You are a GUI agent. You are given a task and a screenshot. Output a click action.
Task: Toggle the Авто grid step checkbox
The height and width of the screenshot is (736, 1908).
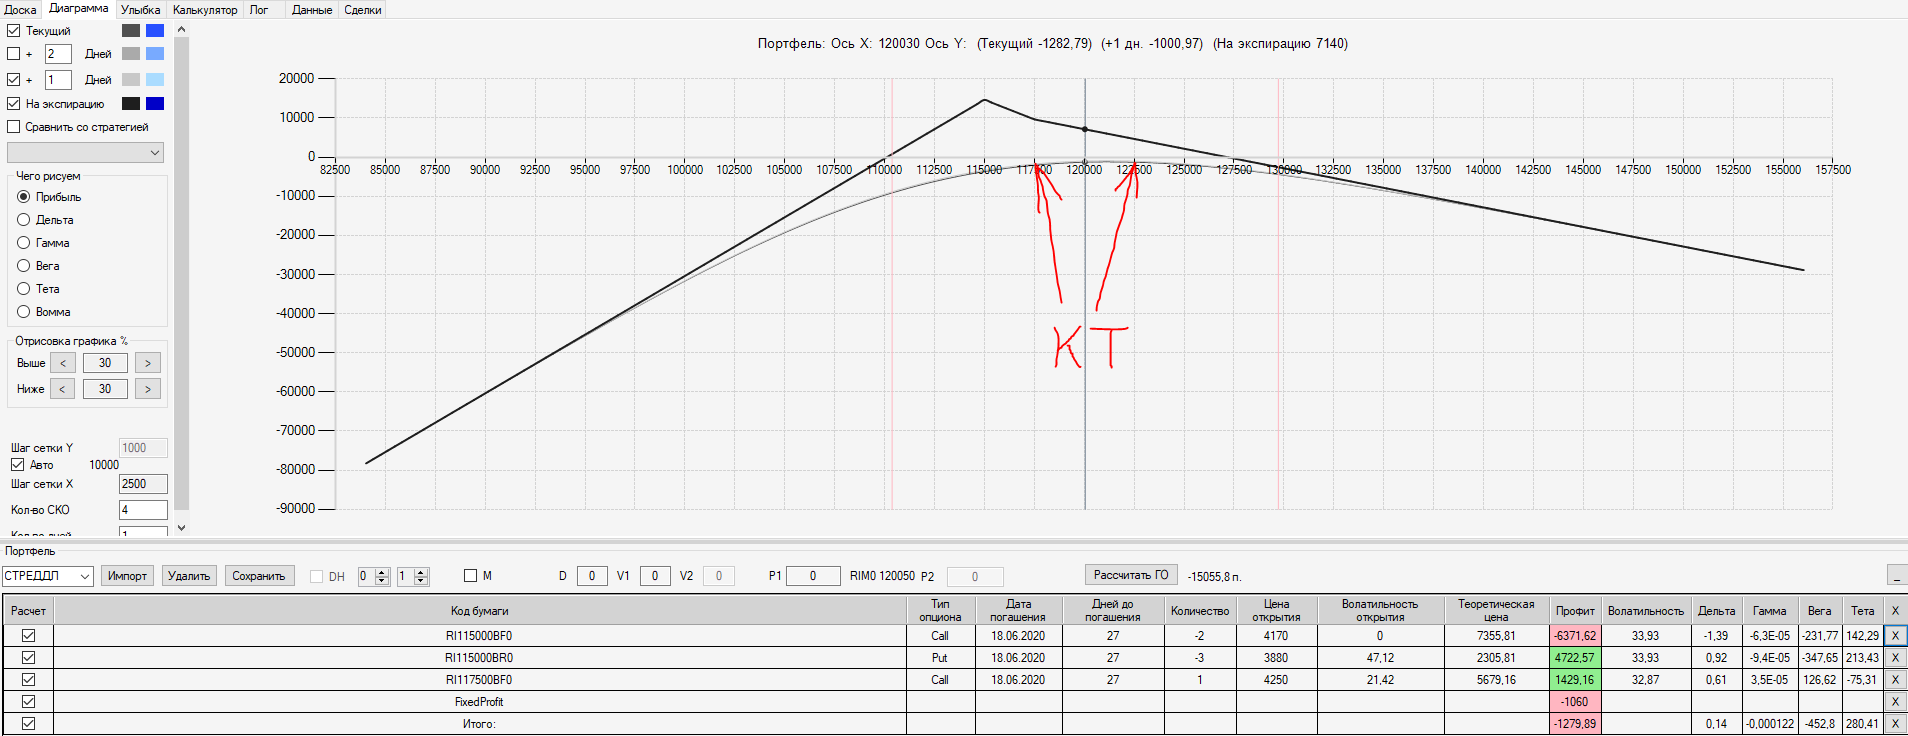coord(18,465)
